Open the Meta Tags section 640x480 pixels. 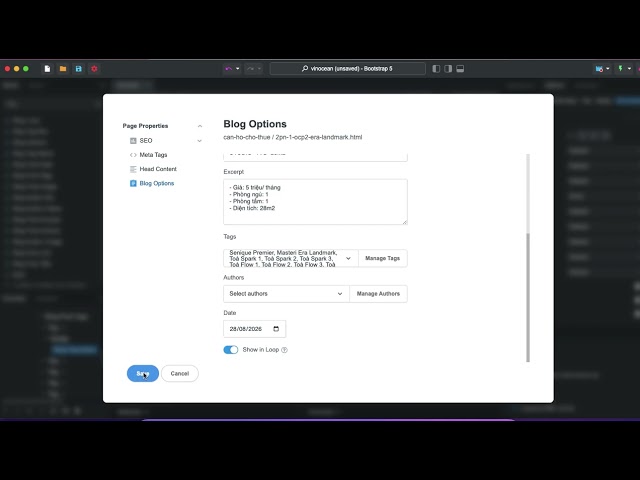click(x=153, y=155)
